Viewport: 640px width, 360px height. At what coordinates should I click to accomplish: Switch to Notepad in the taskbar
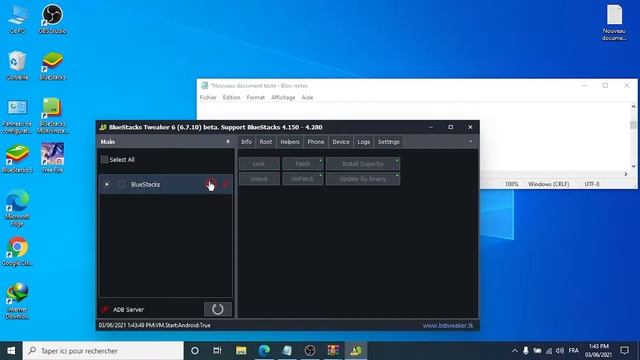coord(287,351)
